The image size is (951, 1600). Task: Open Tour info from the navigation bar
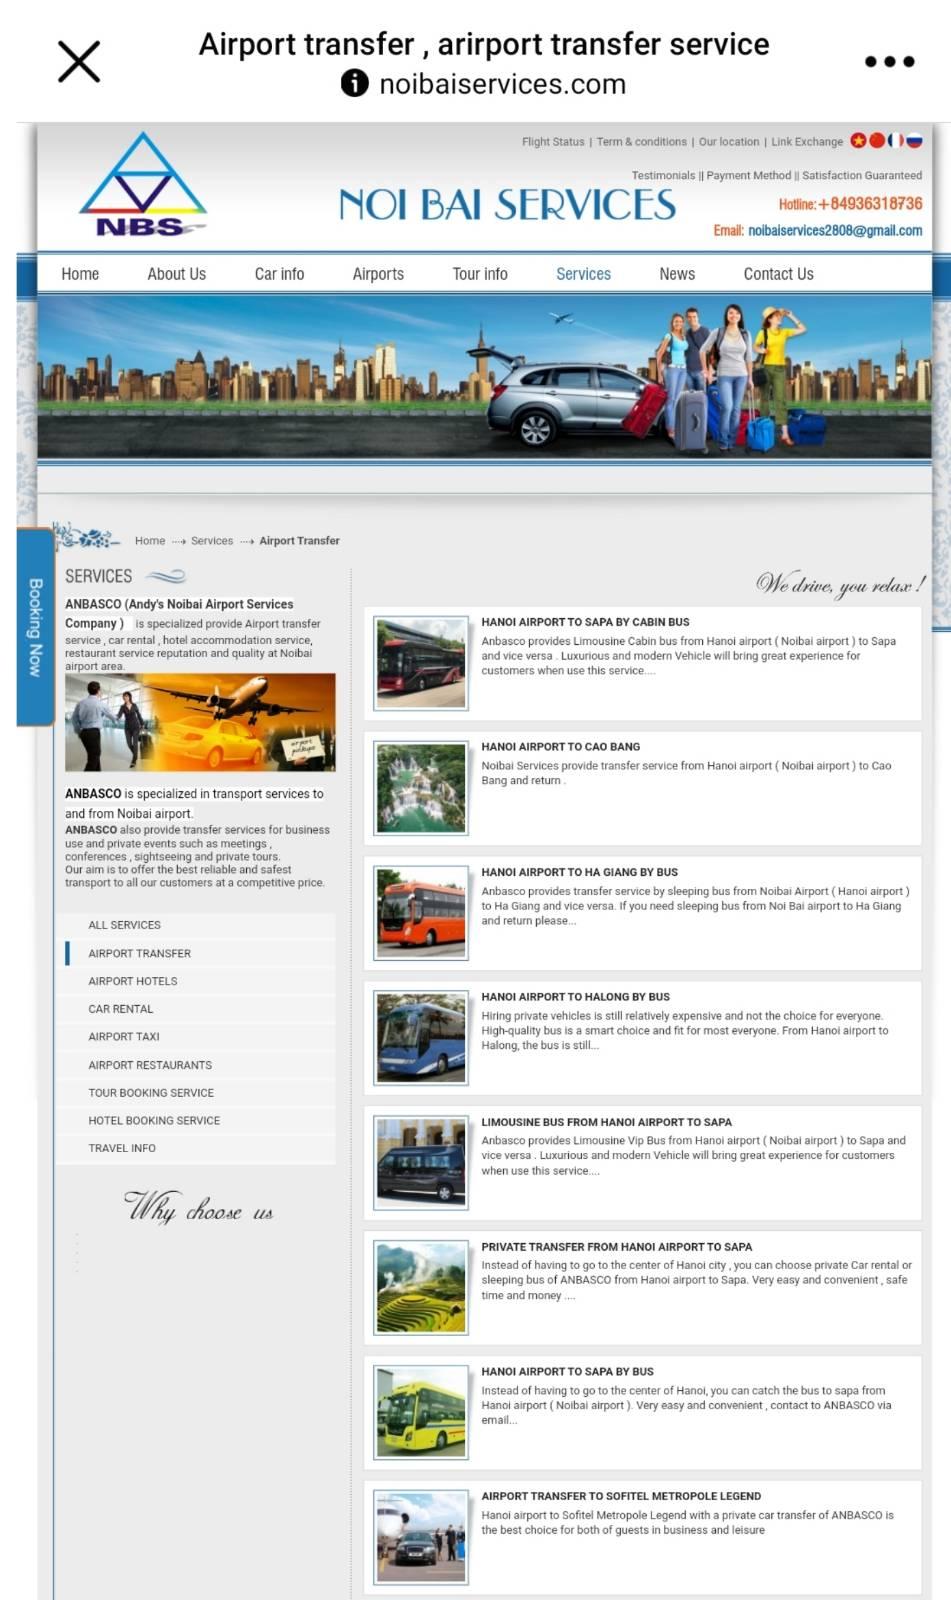[480, 274]
